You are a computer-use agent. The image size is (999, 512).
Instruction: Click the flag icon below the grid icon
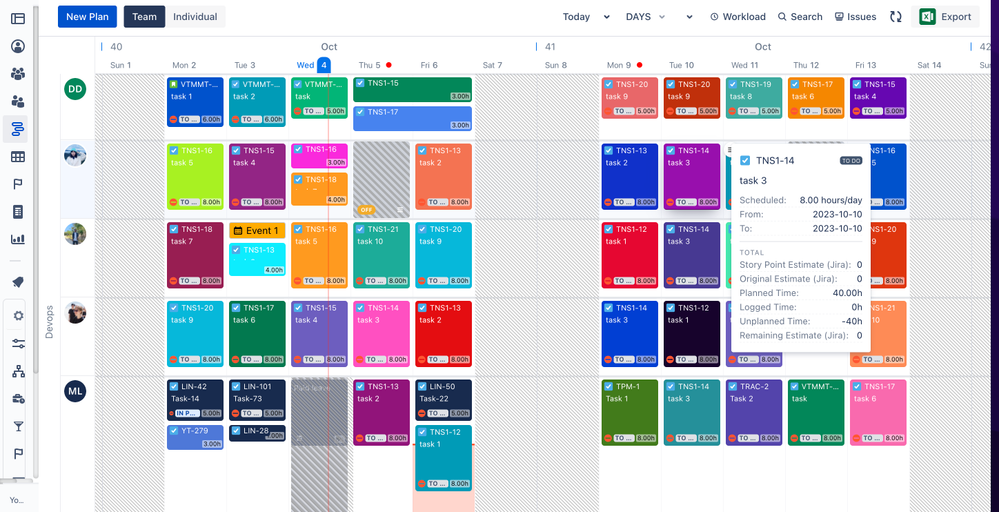point(18,185)
